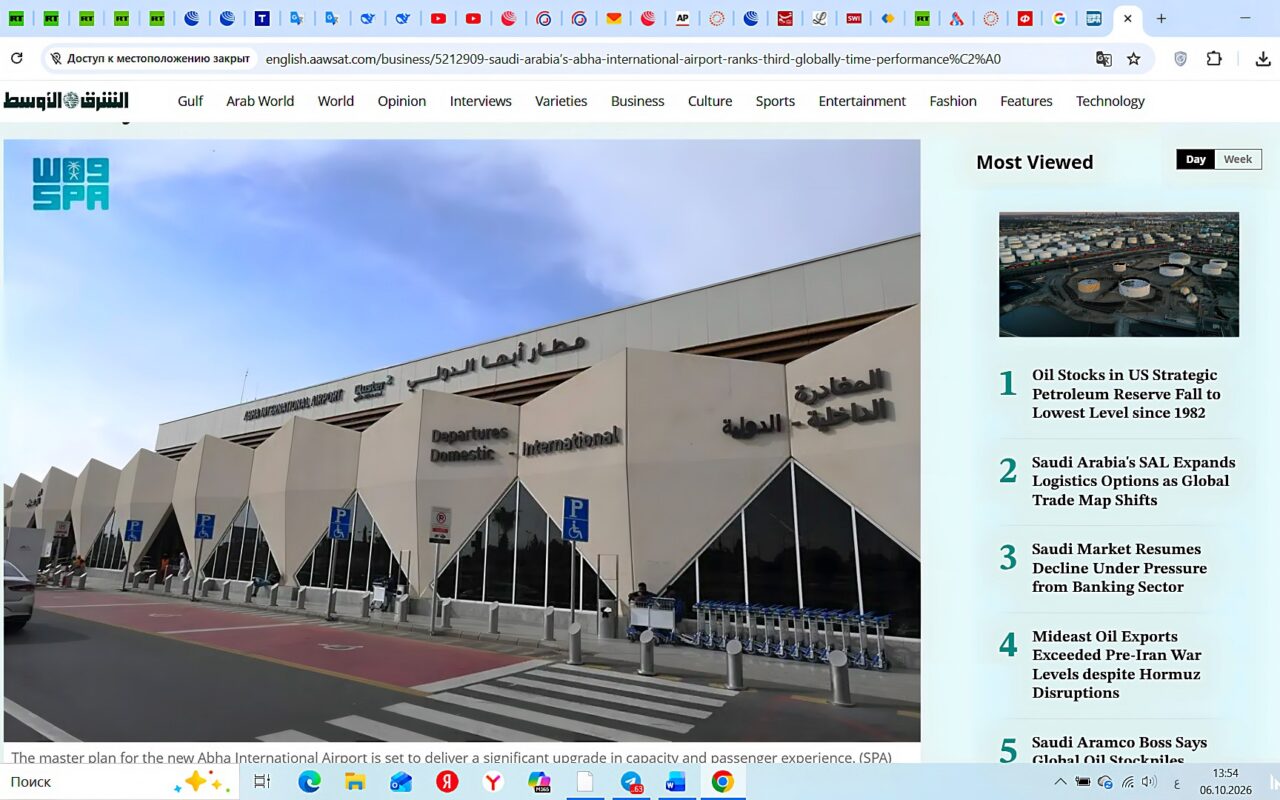Screen dimensions: 1280x800
Task: Bookmark this page with the star icon
Action: click(x=1134, y=59)
